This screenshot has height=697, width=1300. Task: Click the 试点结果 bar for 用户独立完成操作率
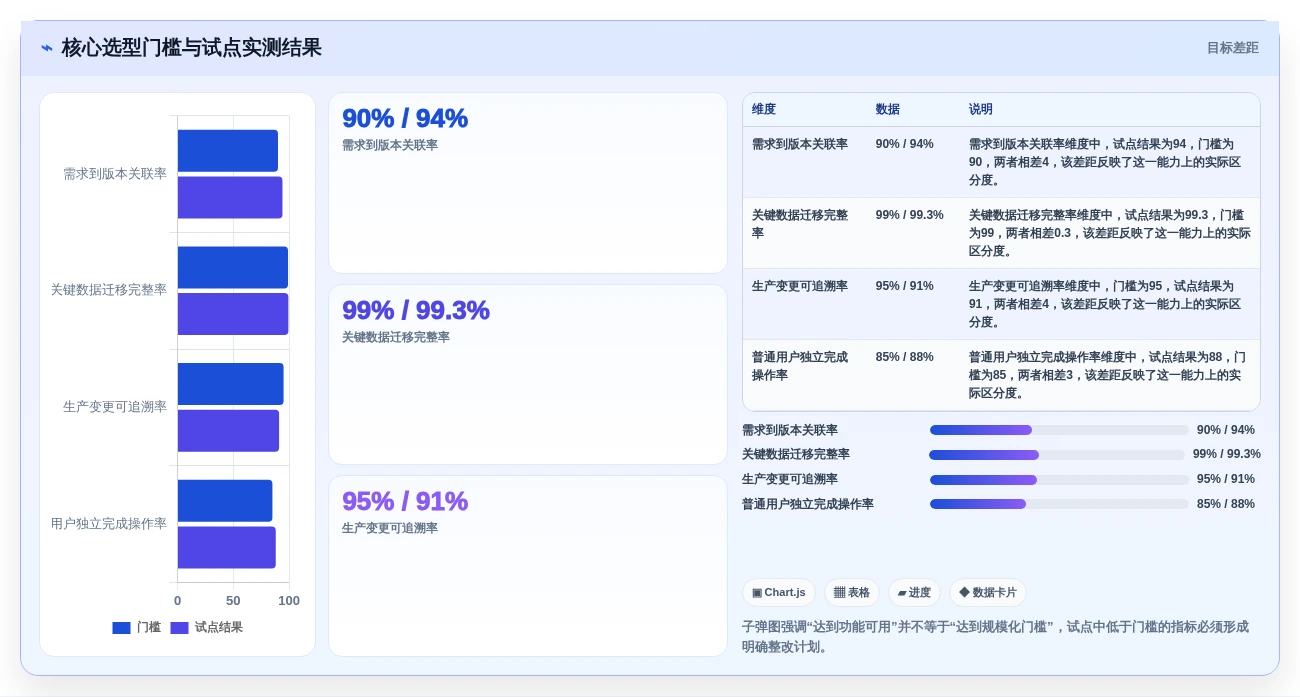click(227, 547)
